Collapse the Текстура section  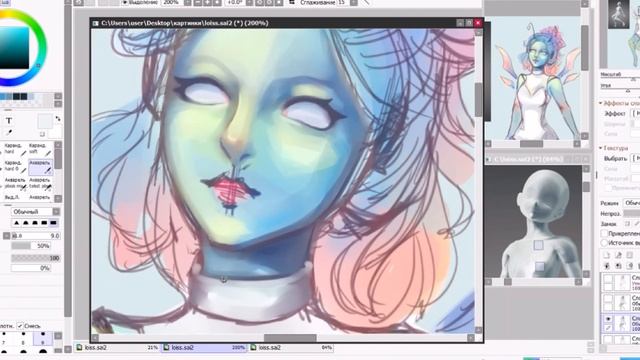(x=600, y=148)
